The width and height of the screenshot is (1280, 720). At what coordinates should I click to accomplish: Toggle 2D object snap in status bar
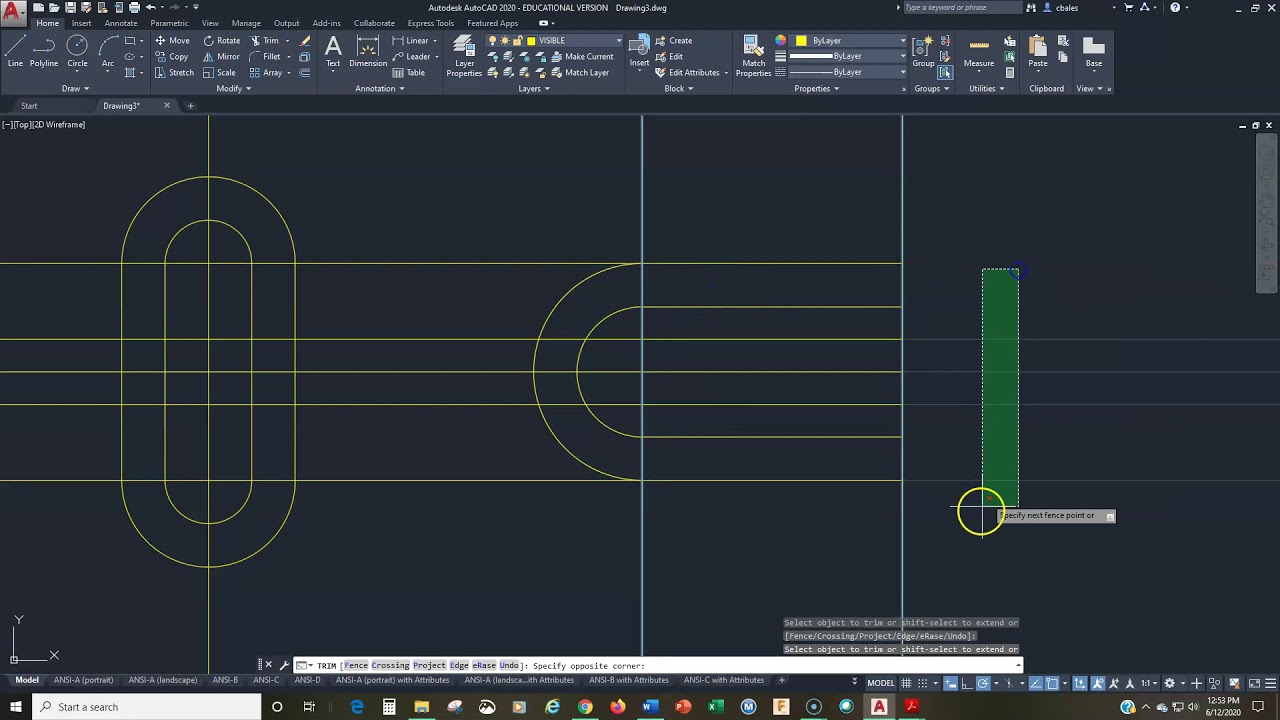coord(1053,683)
